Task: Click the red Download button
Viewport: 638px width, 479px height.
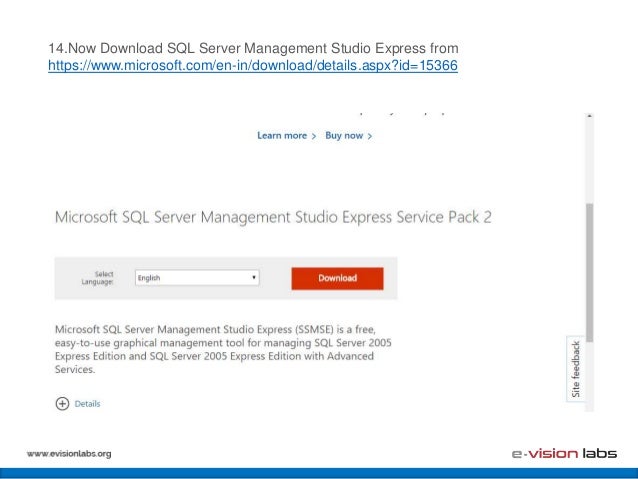Action: (x=337, y=278)
